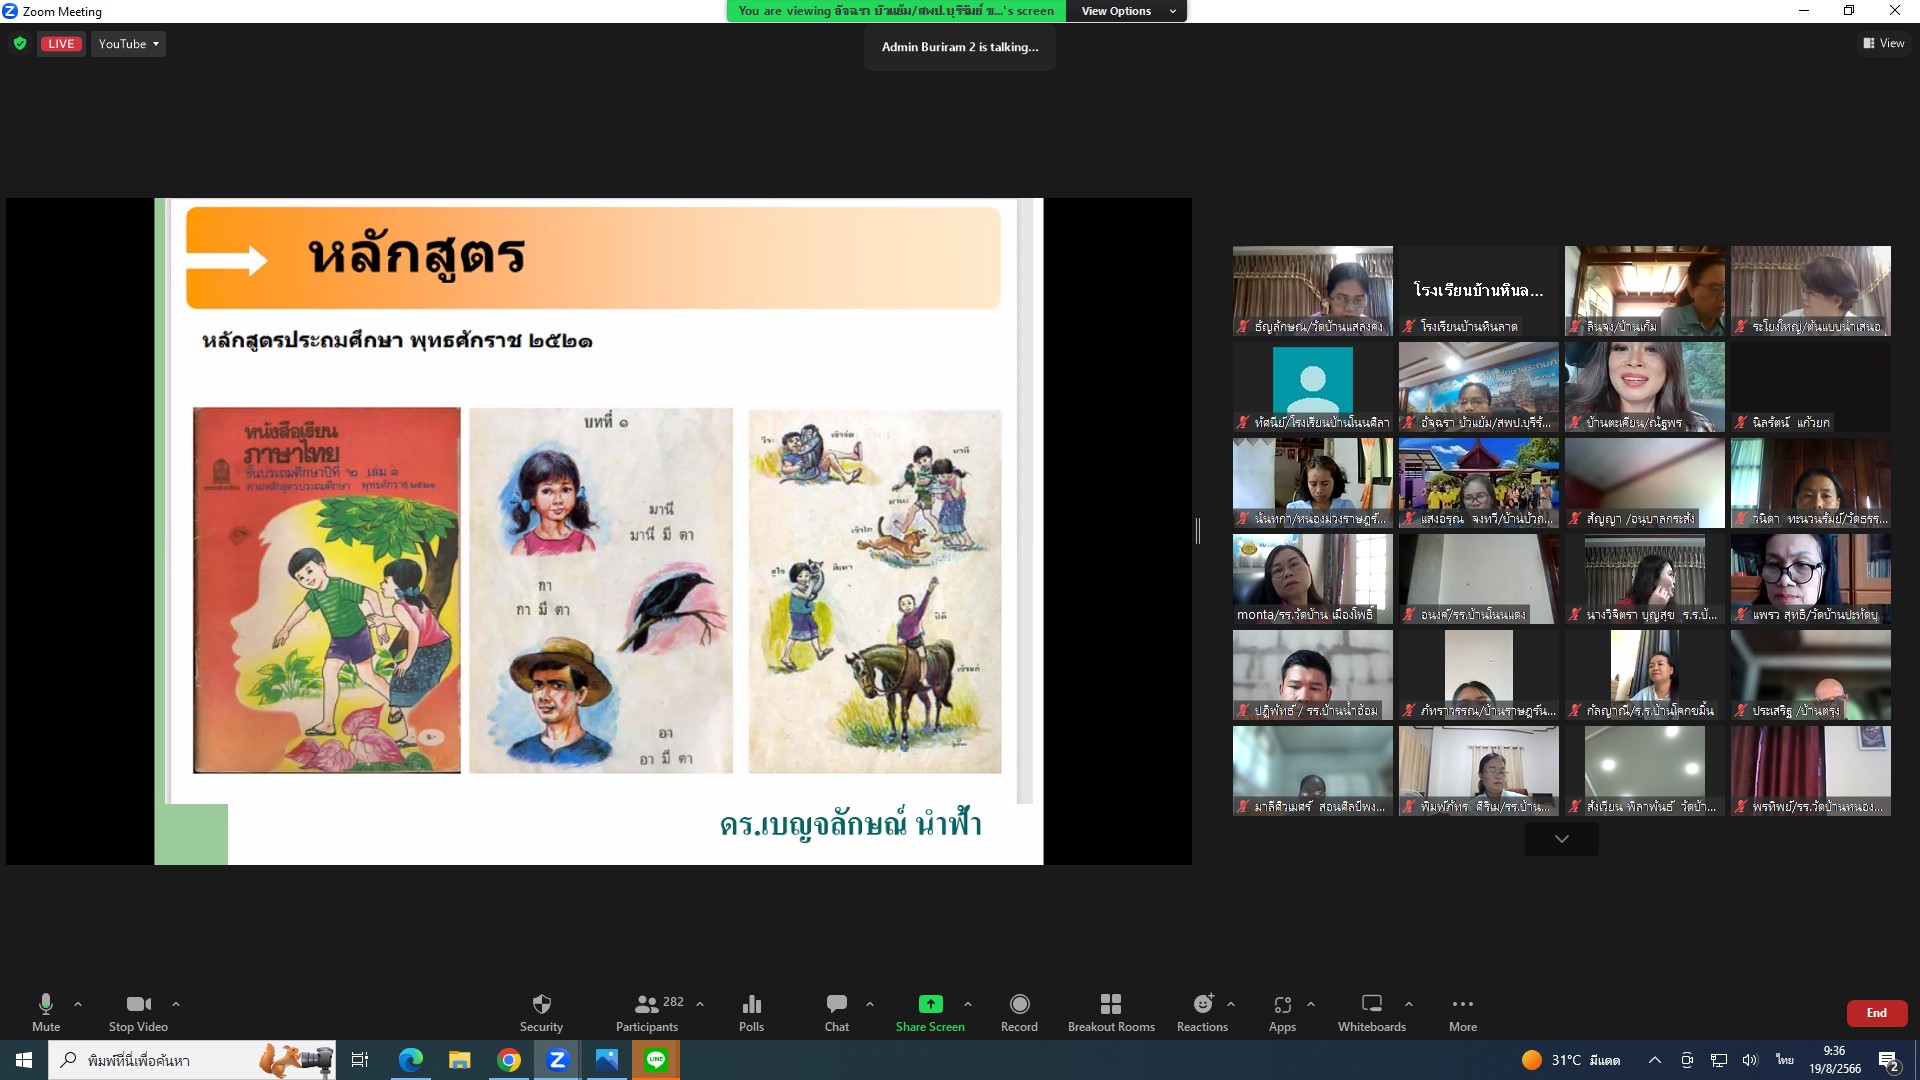The image size is (1920, 1080).
Task: Stop Video camera button
Action: [x=138, y=1012]
